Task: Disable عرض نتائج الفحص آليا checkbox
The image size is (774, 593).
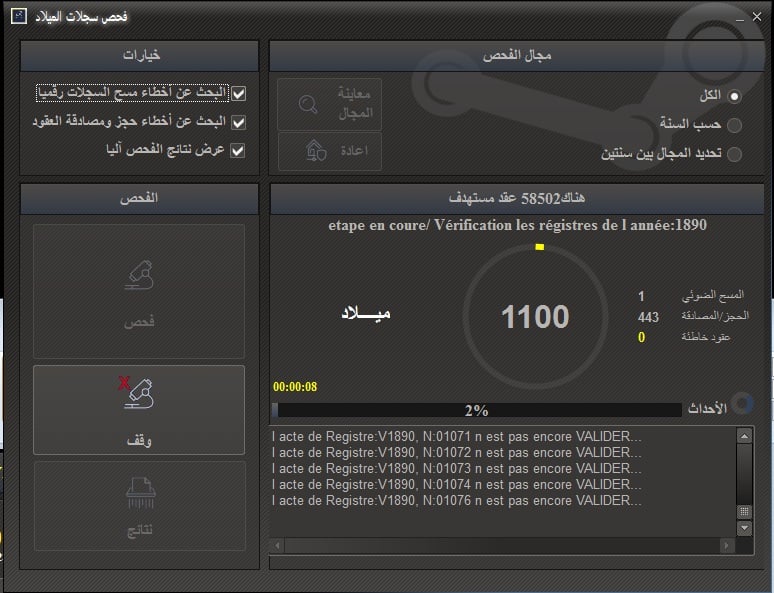Action: click(x=238, y=150)
